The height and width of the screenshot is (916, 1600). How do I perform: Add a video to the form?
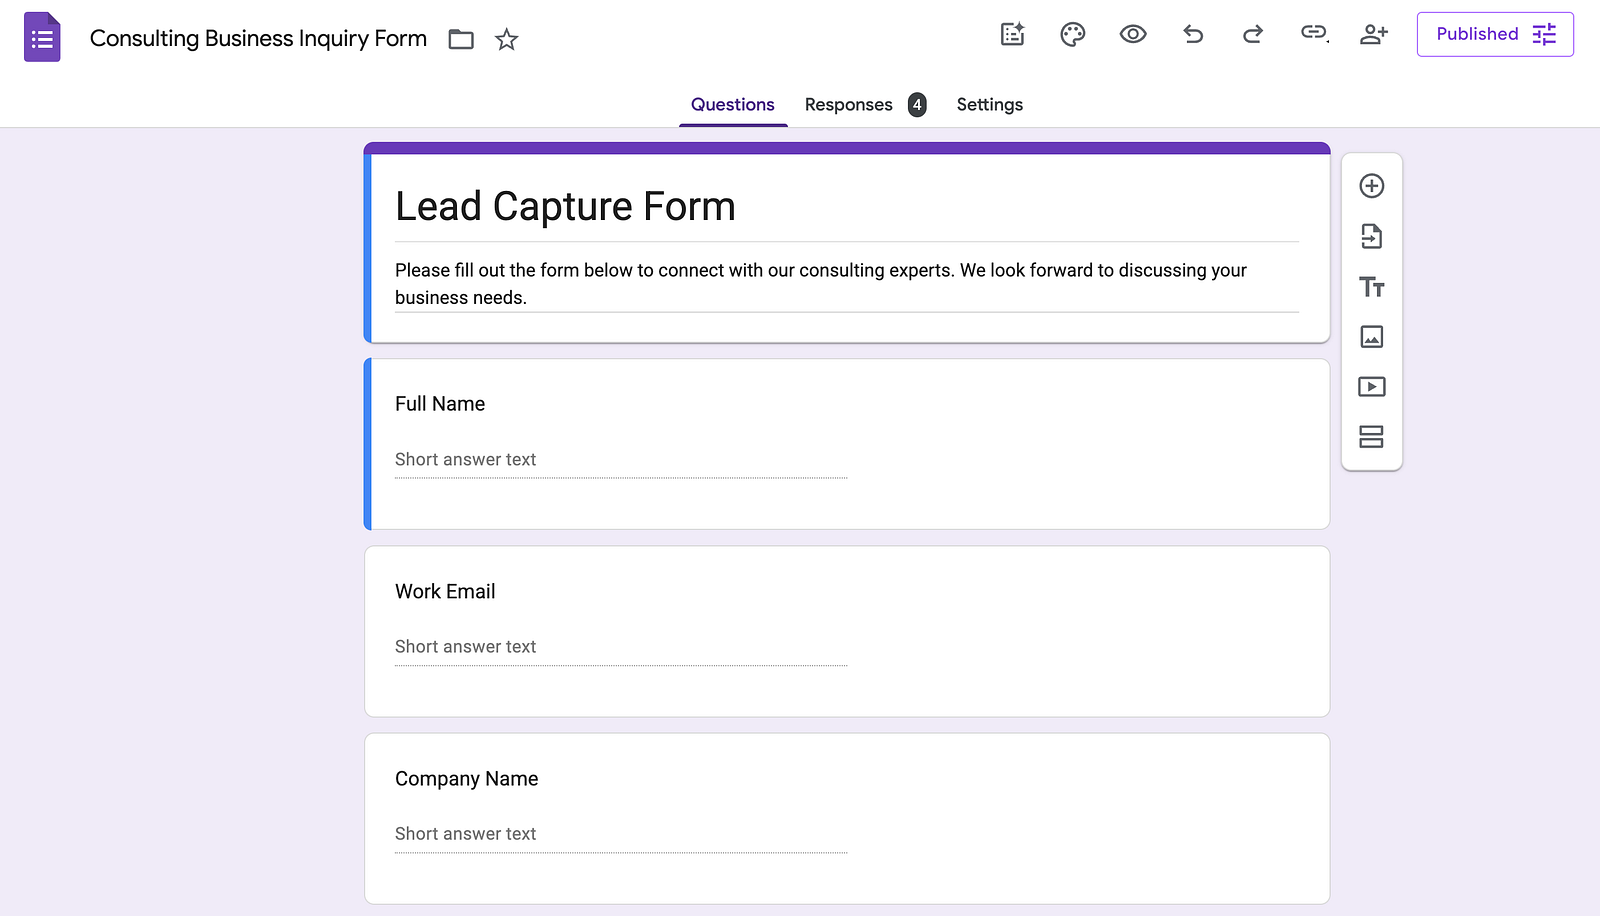click(1372, 387)
